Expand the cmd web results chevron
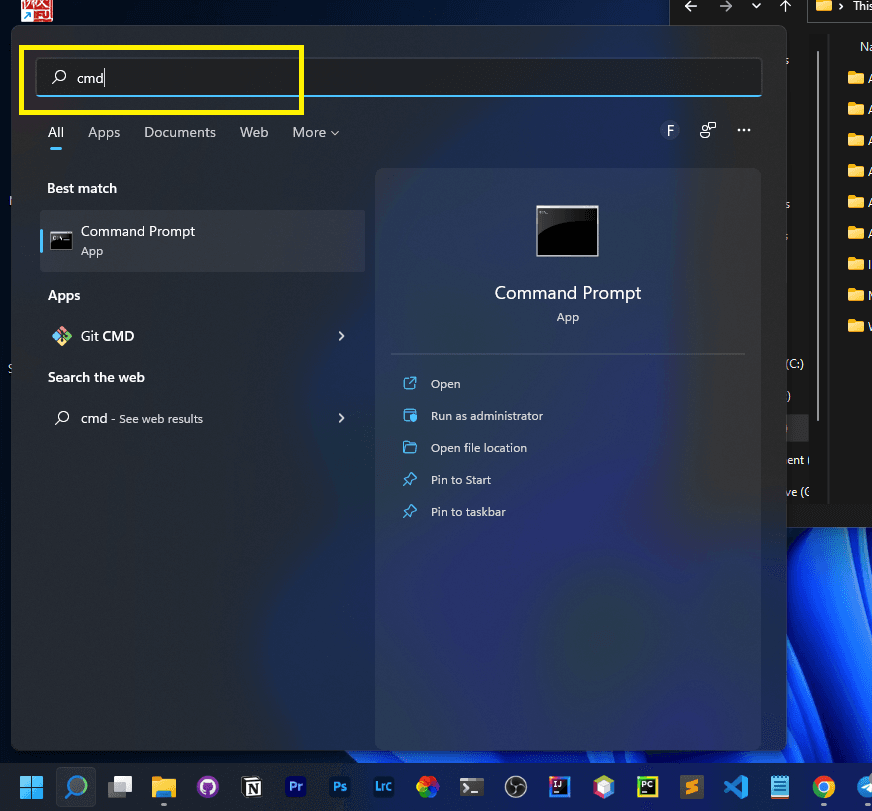The image size is (872, 811). tap(341, 418)
